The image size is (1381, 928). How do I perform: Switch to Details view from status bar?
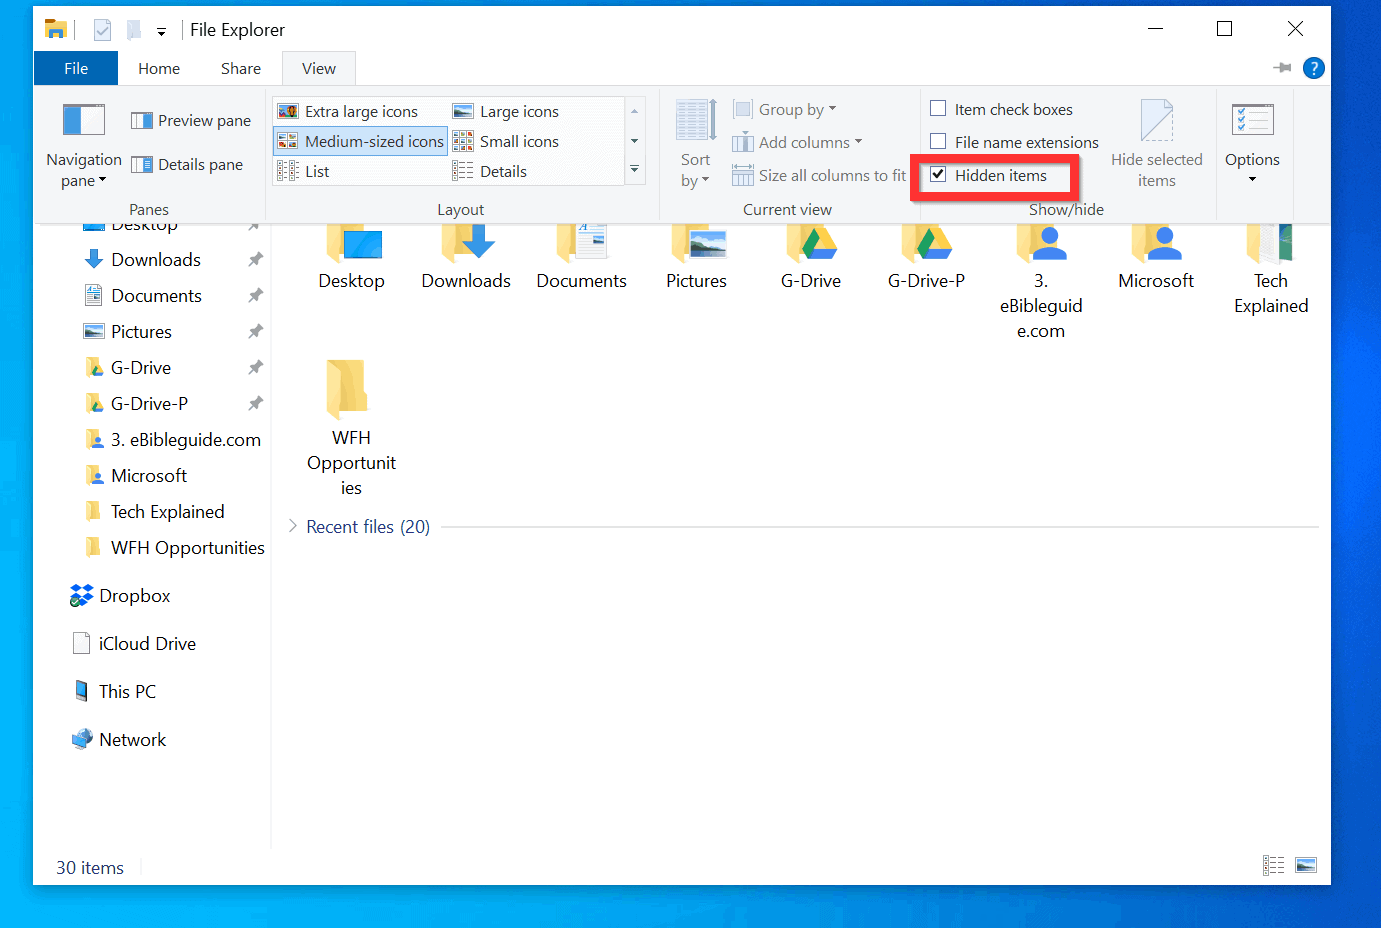point(1274,864)
